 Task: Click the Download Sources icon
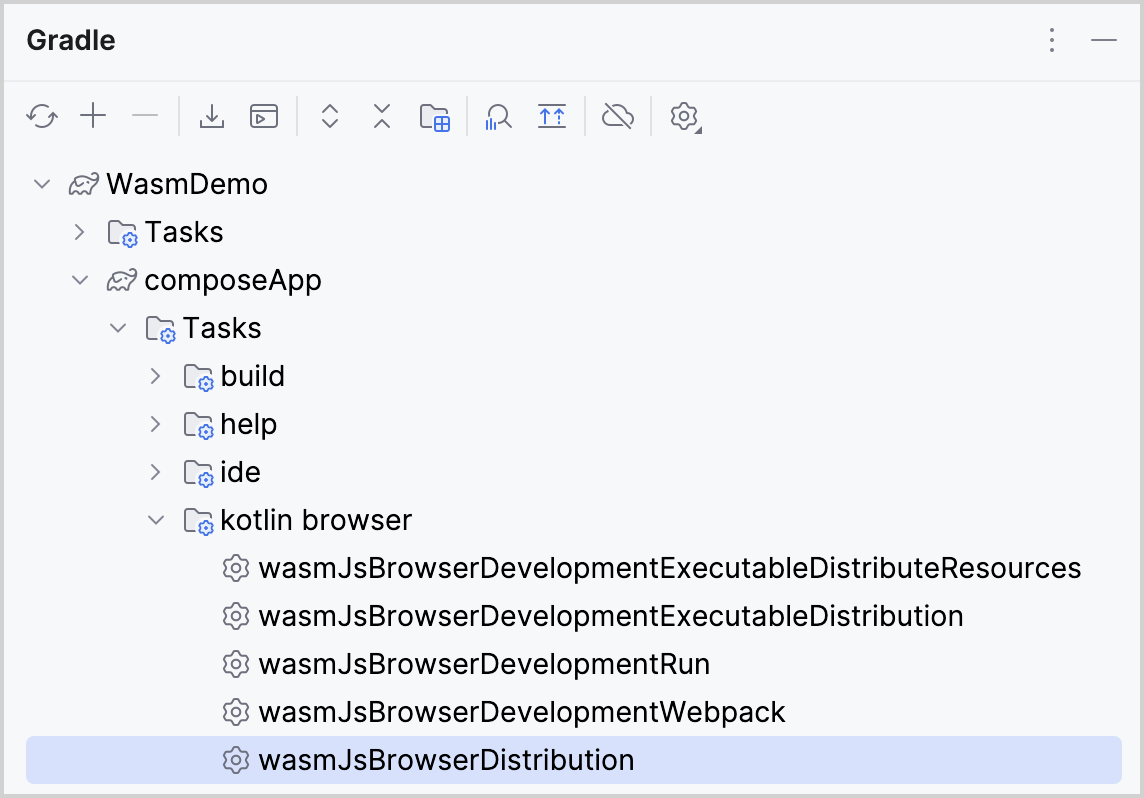tap(212, 116)
